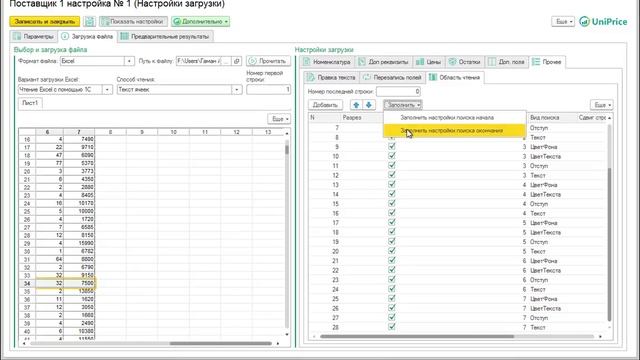640x360 pixels.
Task: Toggle checkbox in row 25
Action: pyautogui.click(x=392, y=298)
